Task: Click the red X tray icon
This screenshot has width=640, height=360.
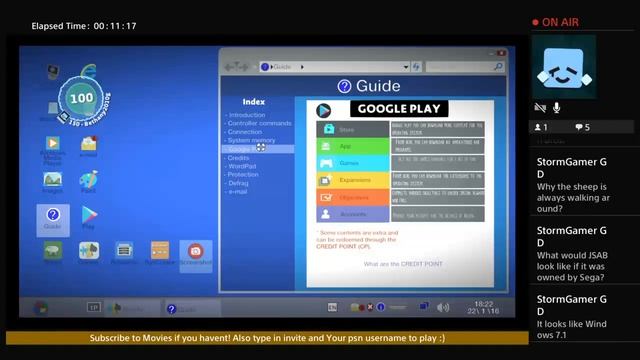Action: (370, 307)
